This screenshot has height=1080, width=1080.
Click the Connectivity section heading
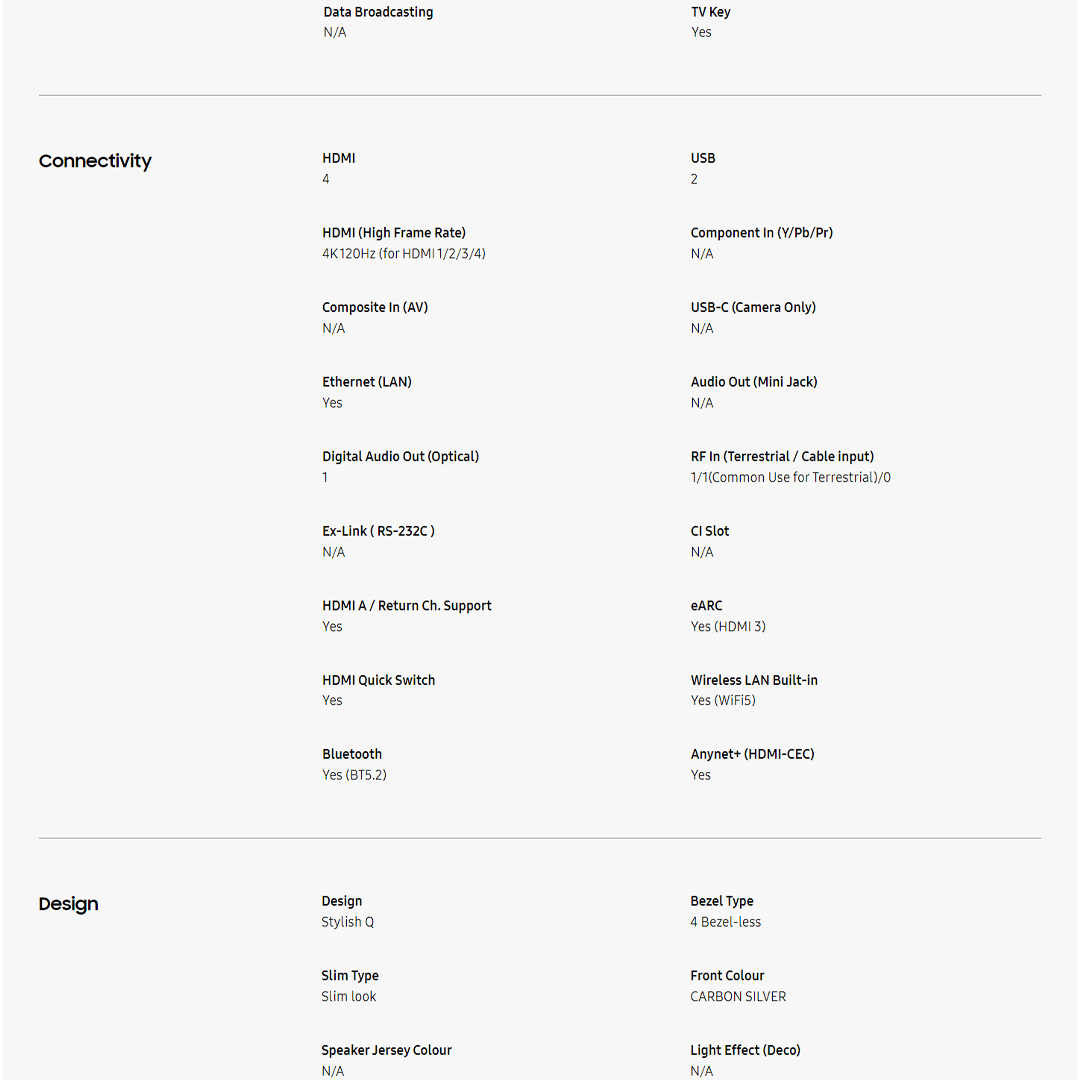tap(95, 161)
